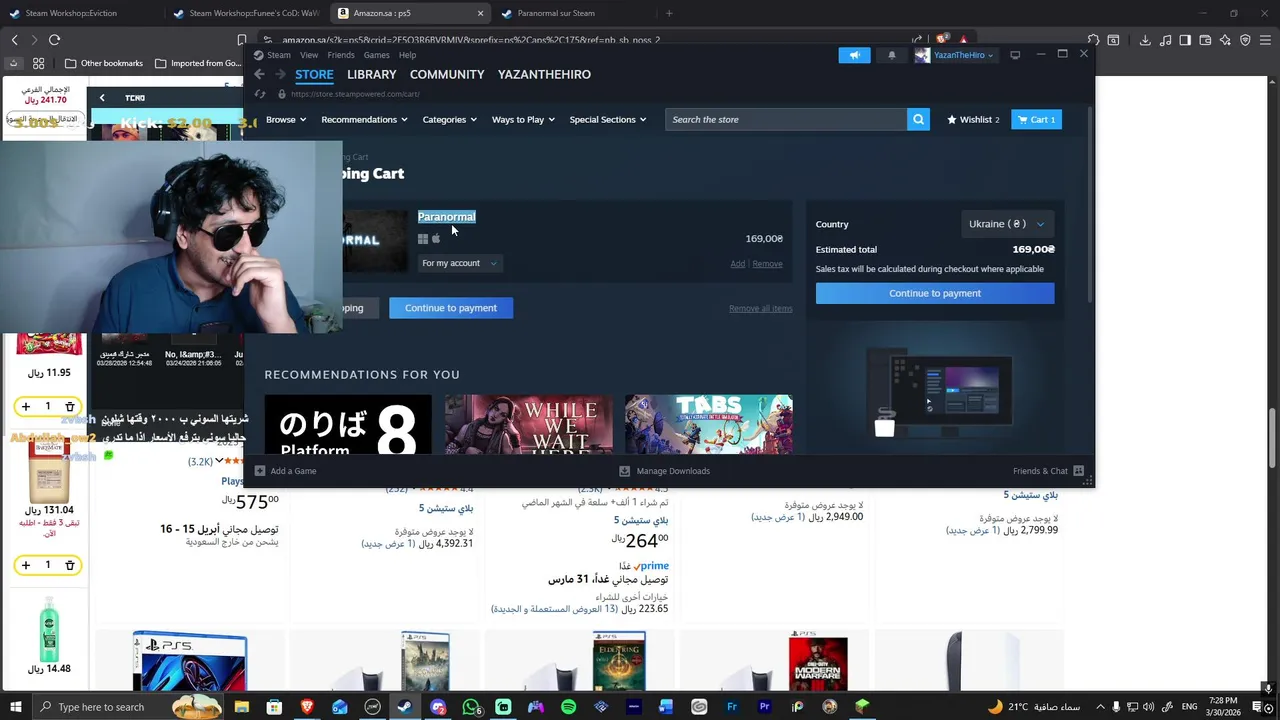Expand Ways to Play dropdown
1280x720 pixels.
click(x=523, y=119)
